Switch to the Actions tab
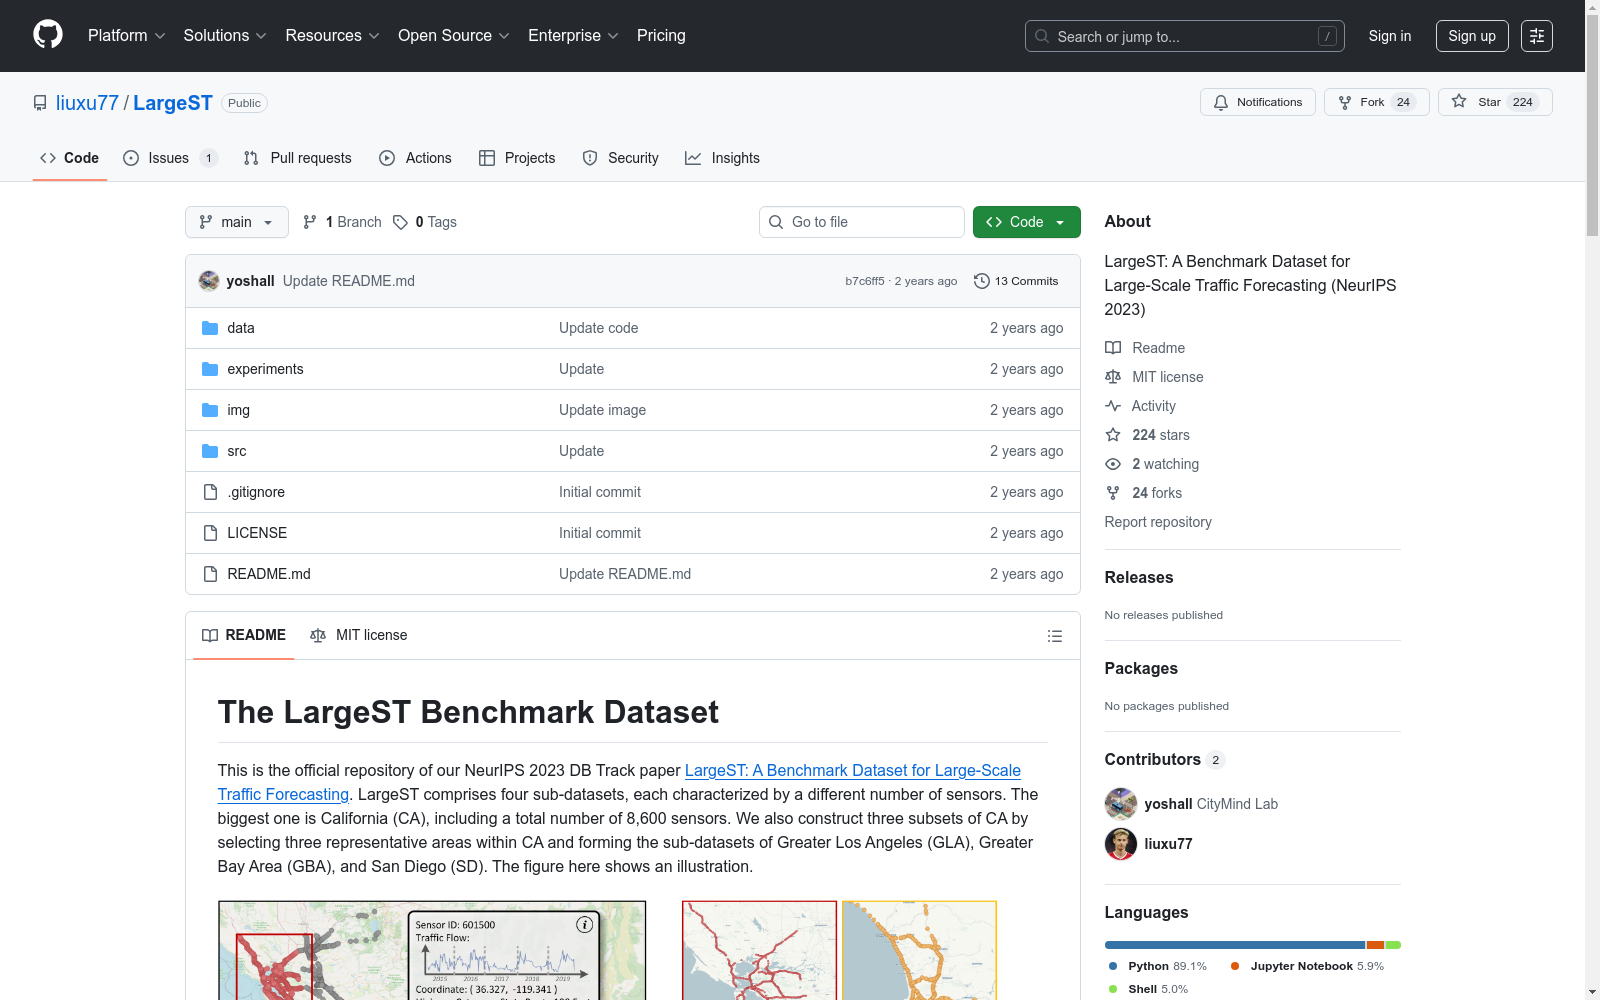This screenshot has height=1000, width=1600. coord(416,158)
